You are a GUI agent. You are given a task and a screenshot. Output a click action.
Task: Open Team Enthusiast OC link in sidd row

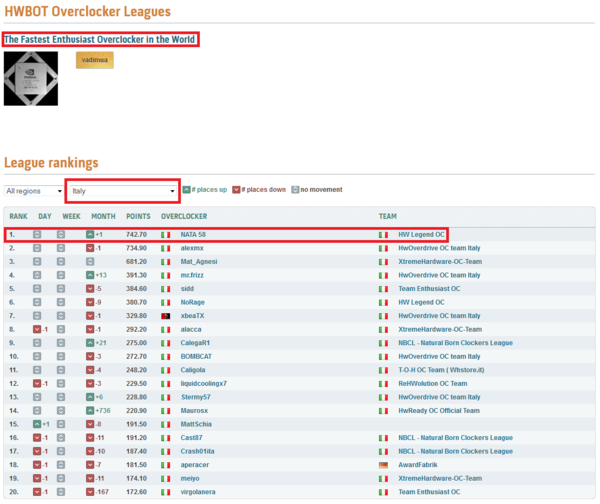(429, 289)
